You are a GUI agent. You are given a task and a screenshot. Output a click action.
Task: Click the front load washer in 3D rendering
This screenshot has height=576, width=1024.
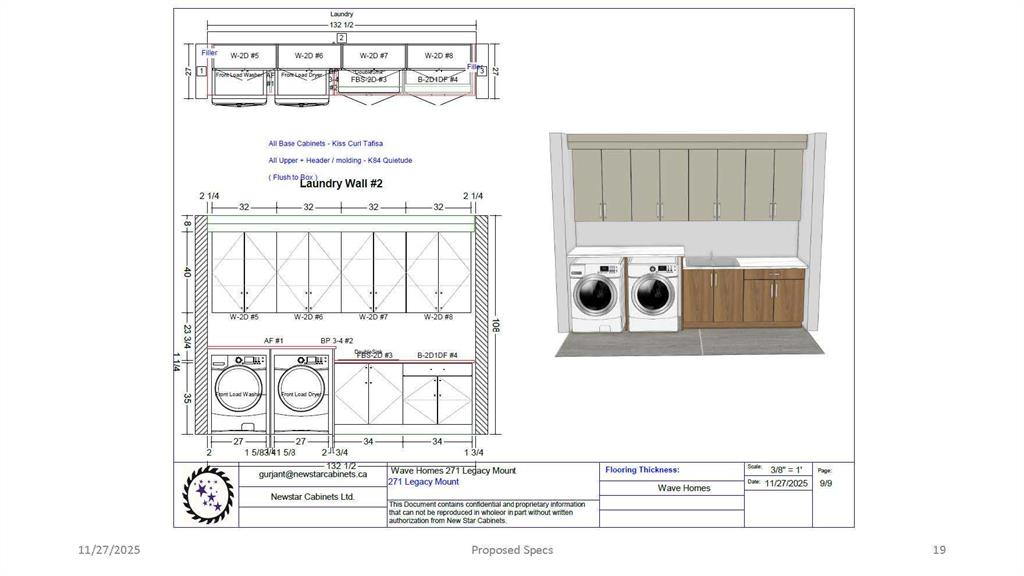[595, 294]
